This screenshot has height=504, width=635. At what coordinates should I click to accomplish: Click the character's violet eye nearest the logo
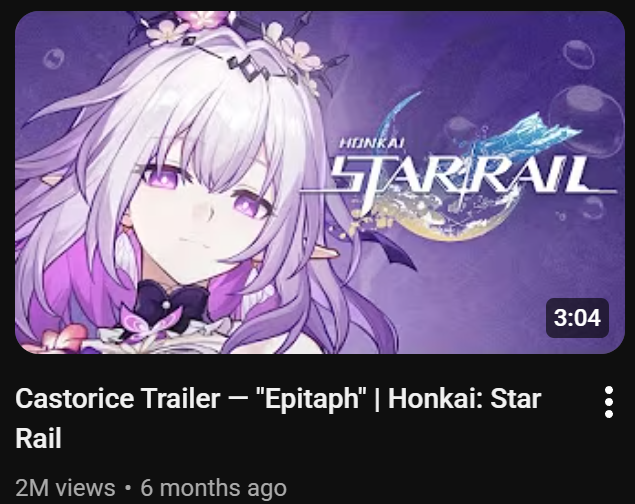point(250,204)
